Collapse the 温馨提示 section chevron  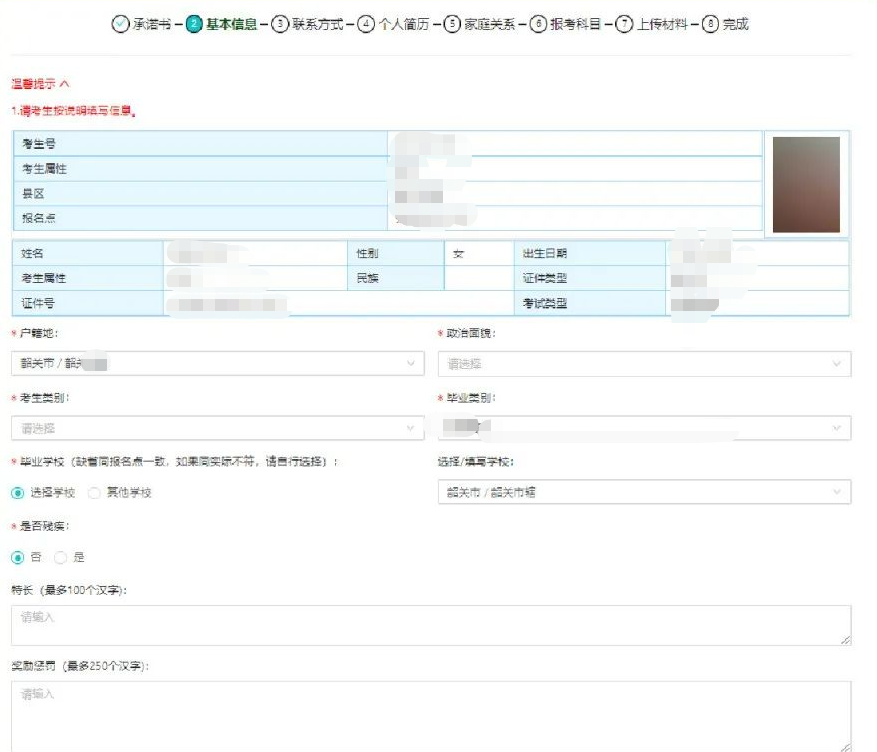pos(64,84)
